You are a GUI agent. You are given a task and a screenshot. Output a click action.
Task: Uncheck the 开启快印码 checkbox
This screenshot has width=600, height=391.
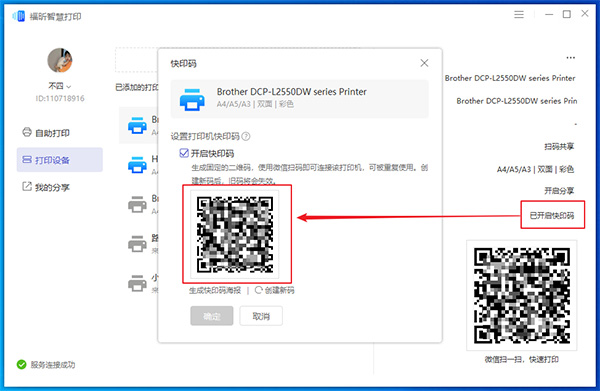[x=184, y=153]
